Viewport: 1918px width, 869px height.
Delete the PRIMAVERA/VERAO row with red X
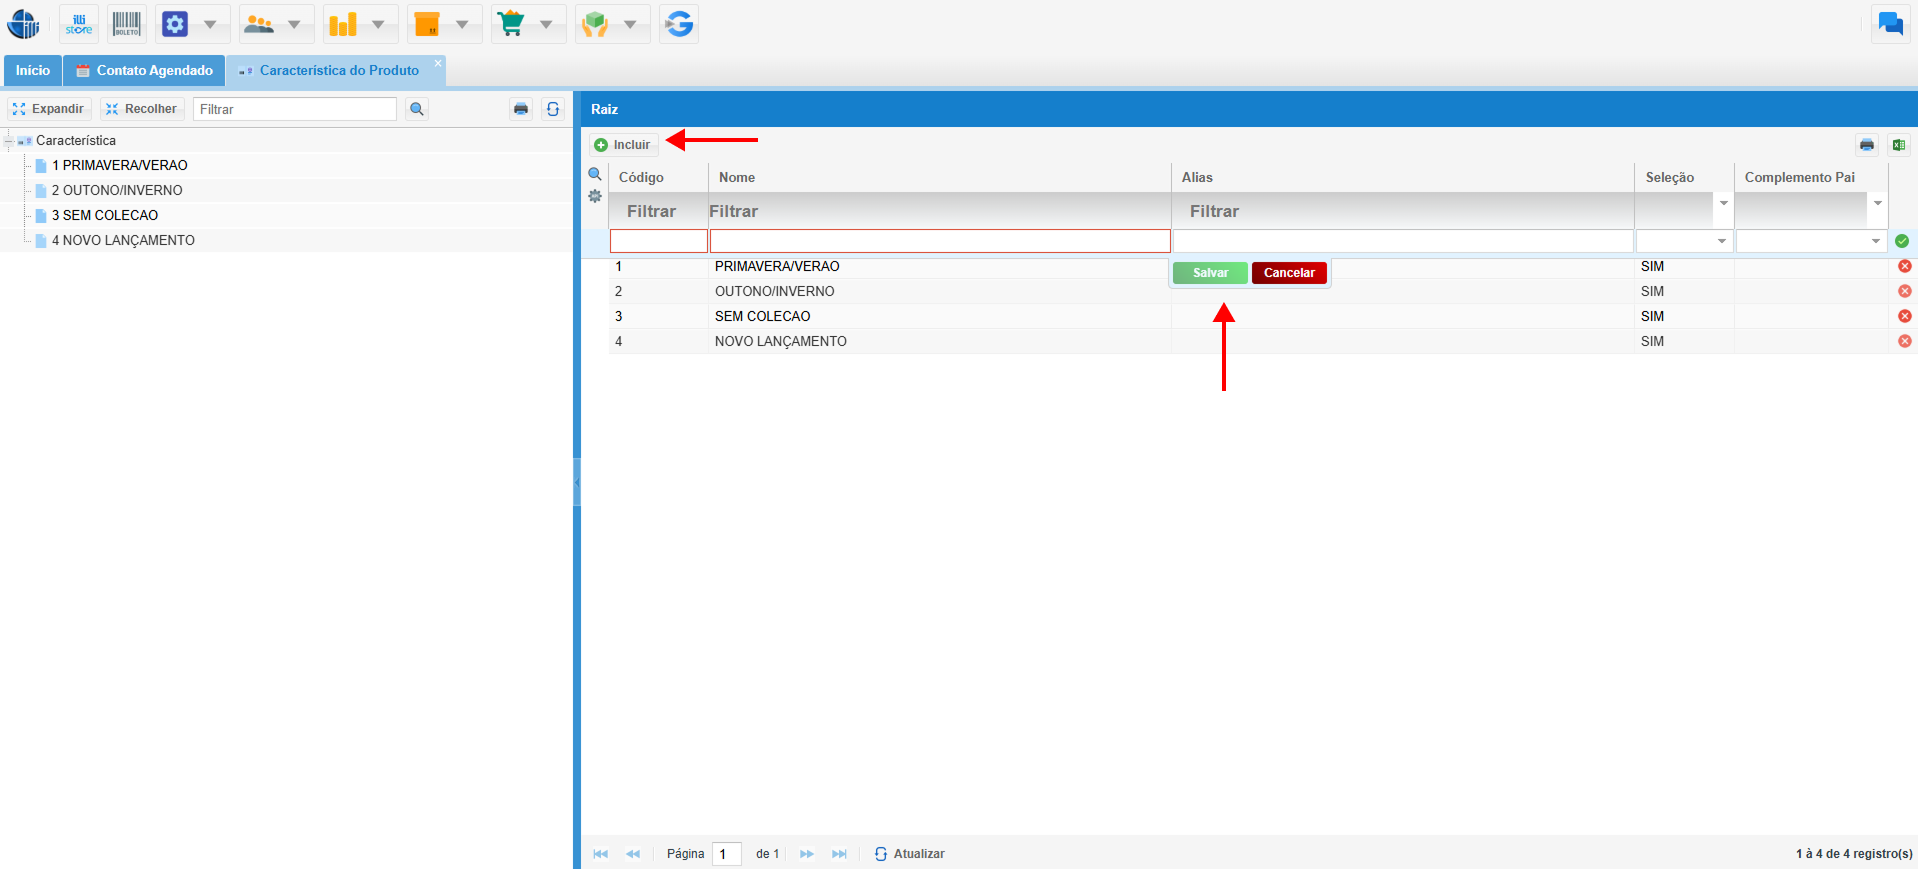click(1904, 266)
